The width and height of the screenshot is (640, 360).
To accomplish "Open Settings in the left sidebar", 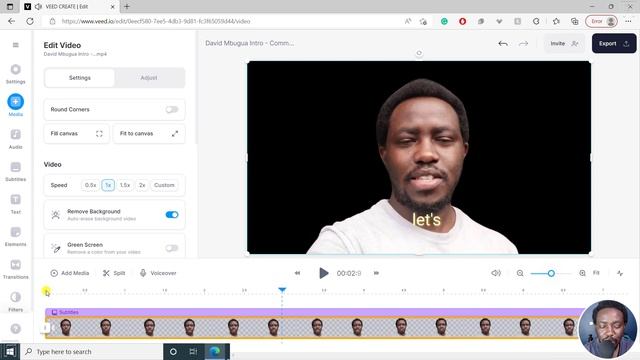I will point(16,74).
